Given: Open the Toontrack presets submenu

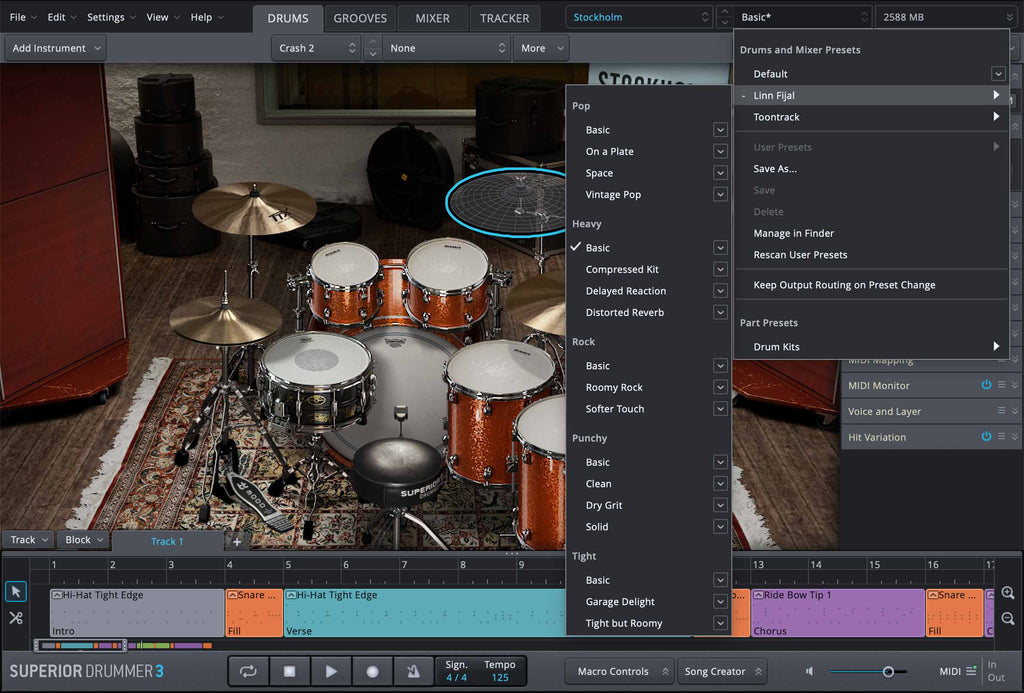Looking at the screenshot, I should (x=871, y=117).
